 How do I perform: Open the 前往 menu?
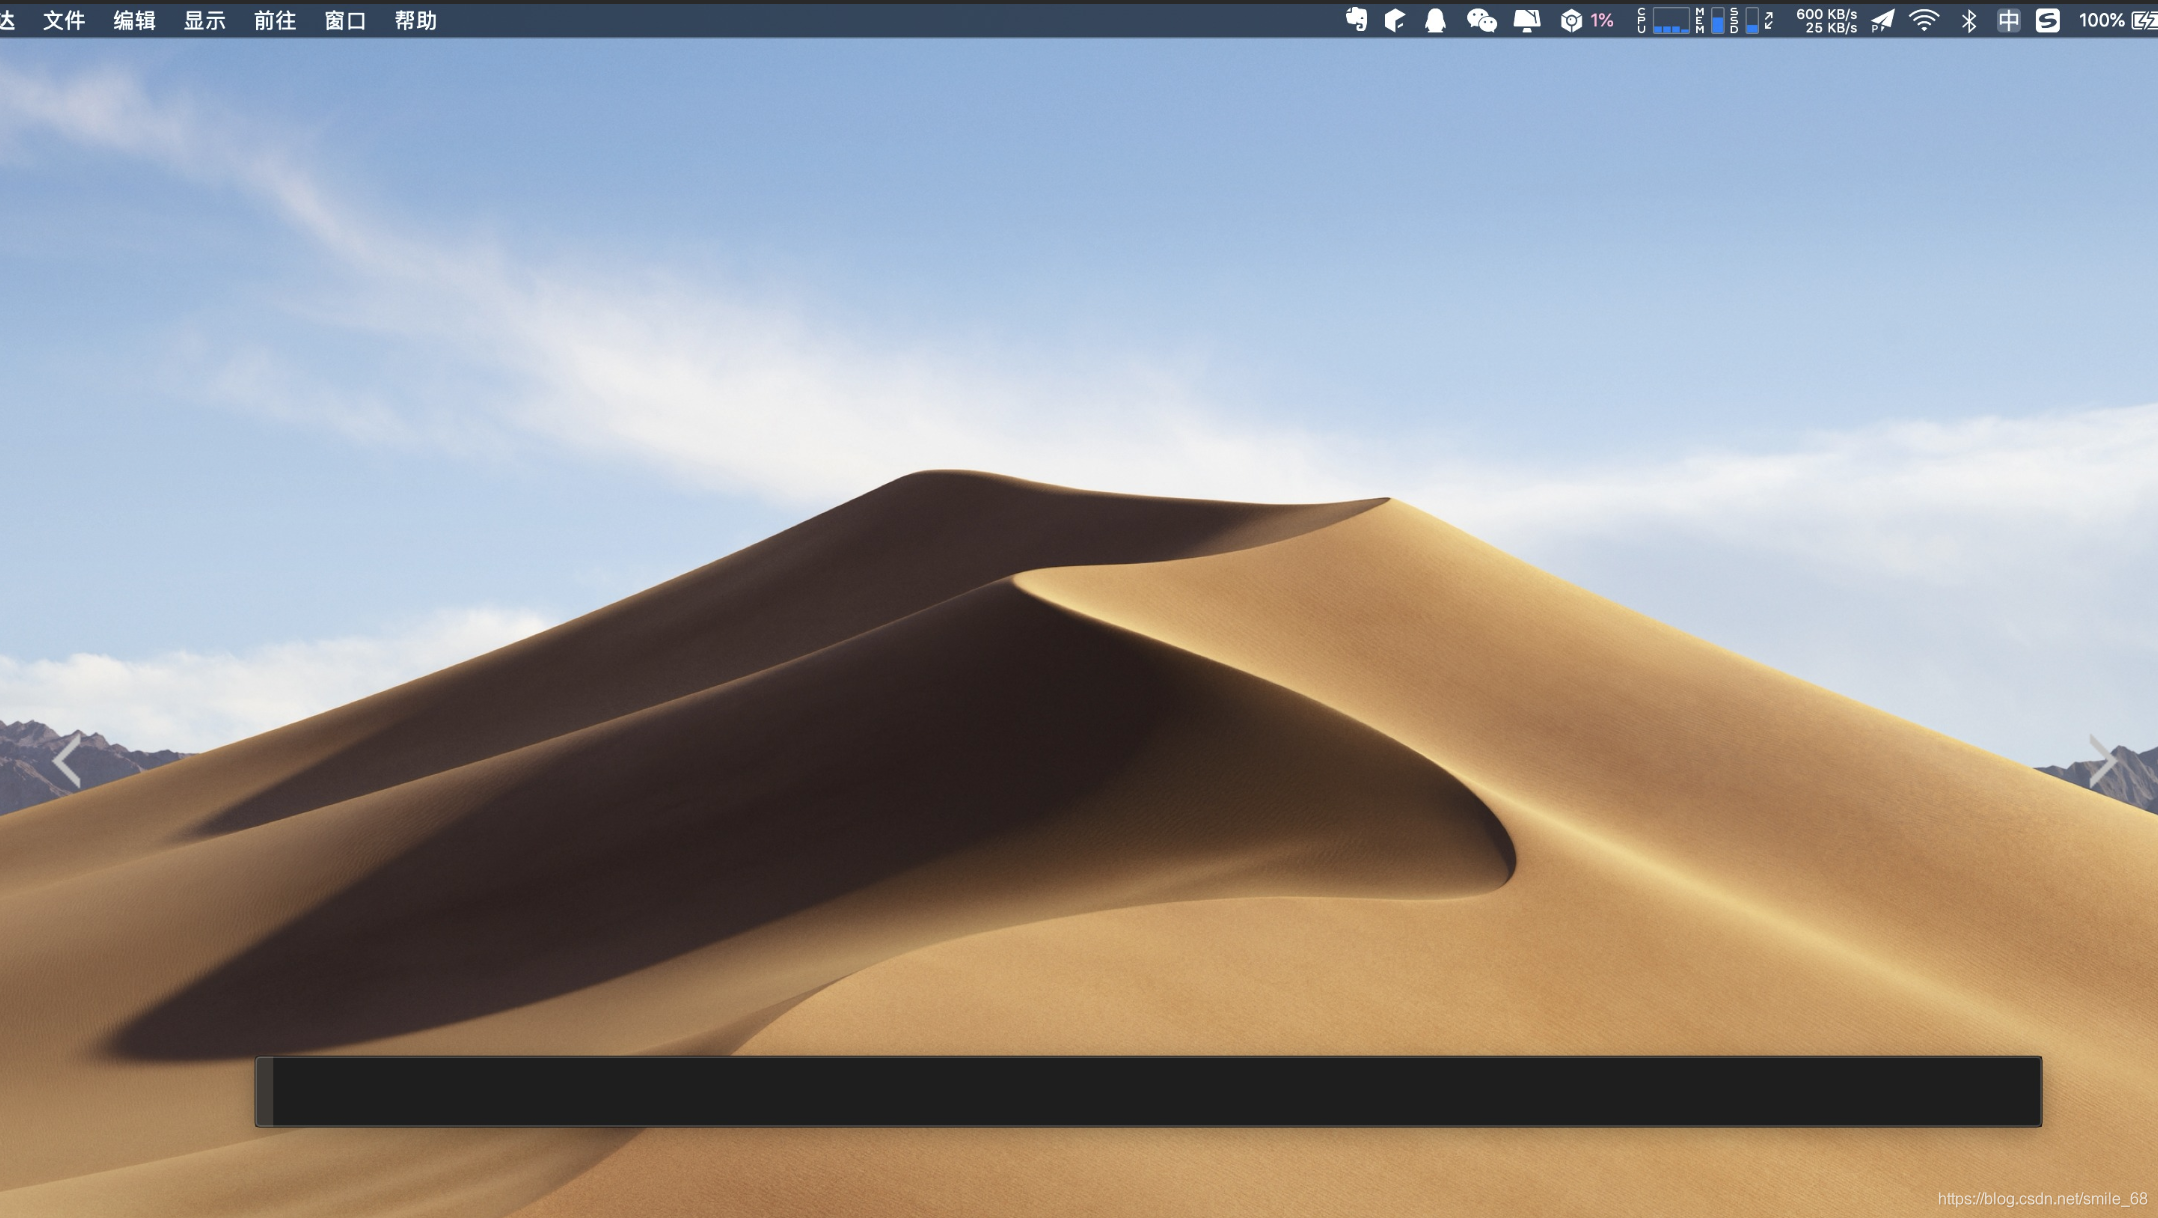tap(275, 20)
